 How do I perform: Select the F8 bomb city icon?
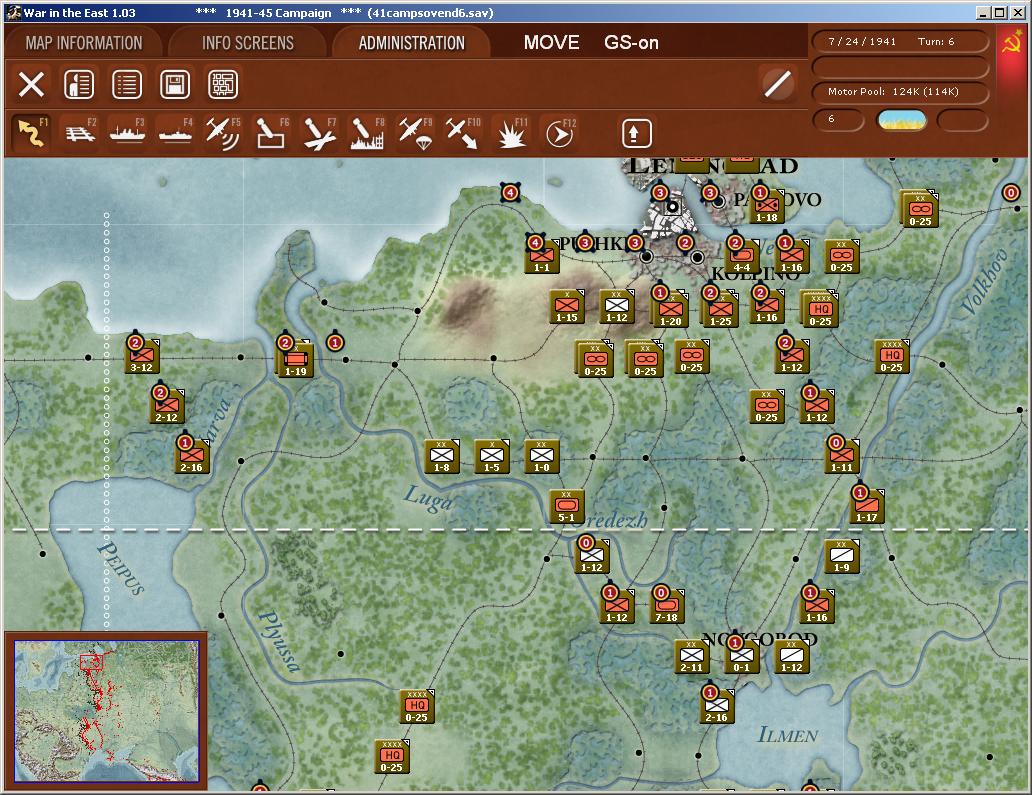tap(367, 132)
